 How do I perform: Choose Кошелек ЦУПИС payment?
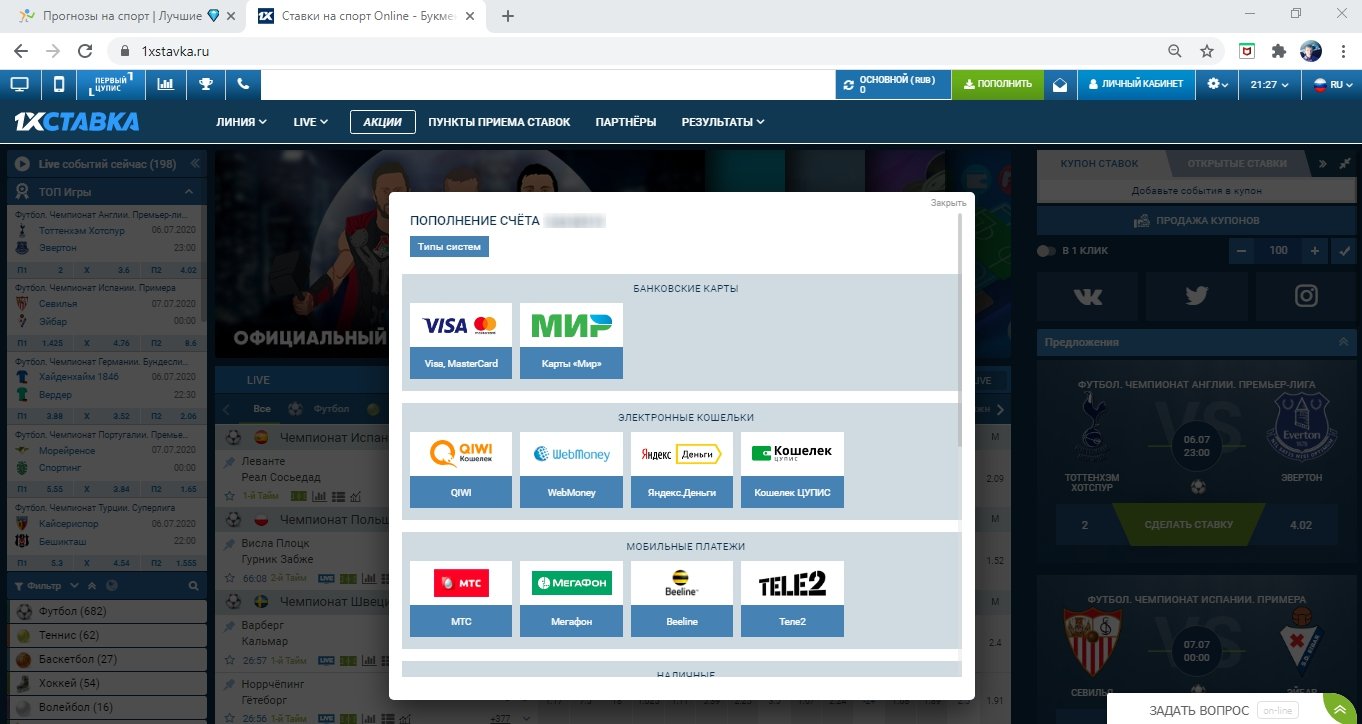(x=792, y=470)
